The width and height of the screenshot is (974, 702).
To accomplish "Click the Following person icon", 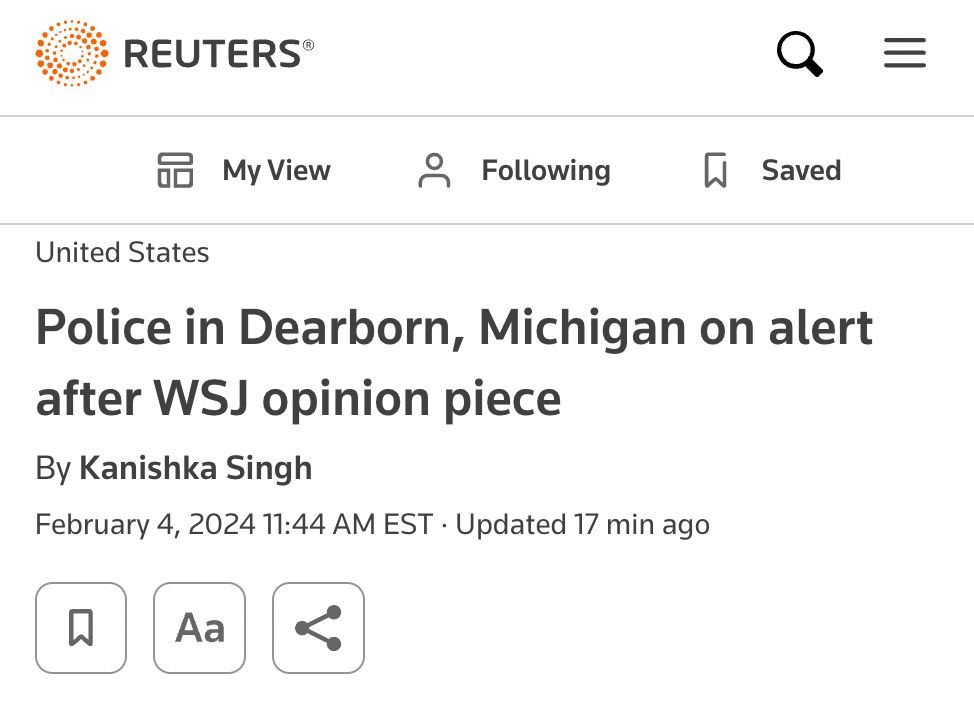I will pos(434,171).
